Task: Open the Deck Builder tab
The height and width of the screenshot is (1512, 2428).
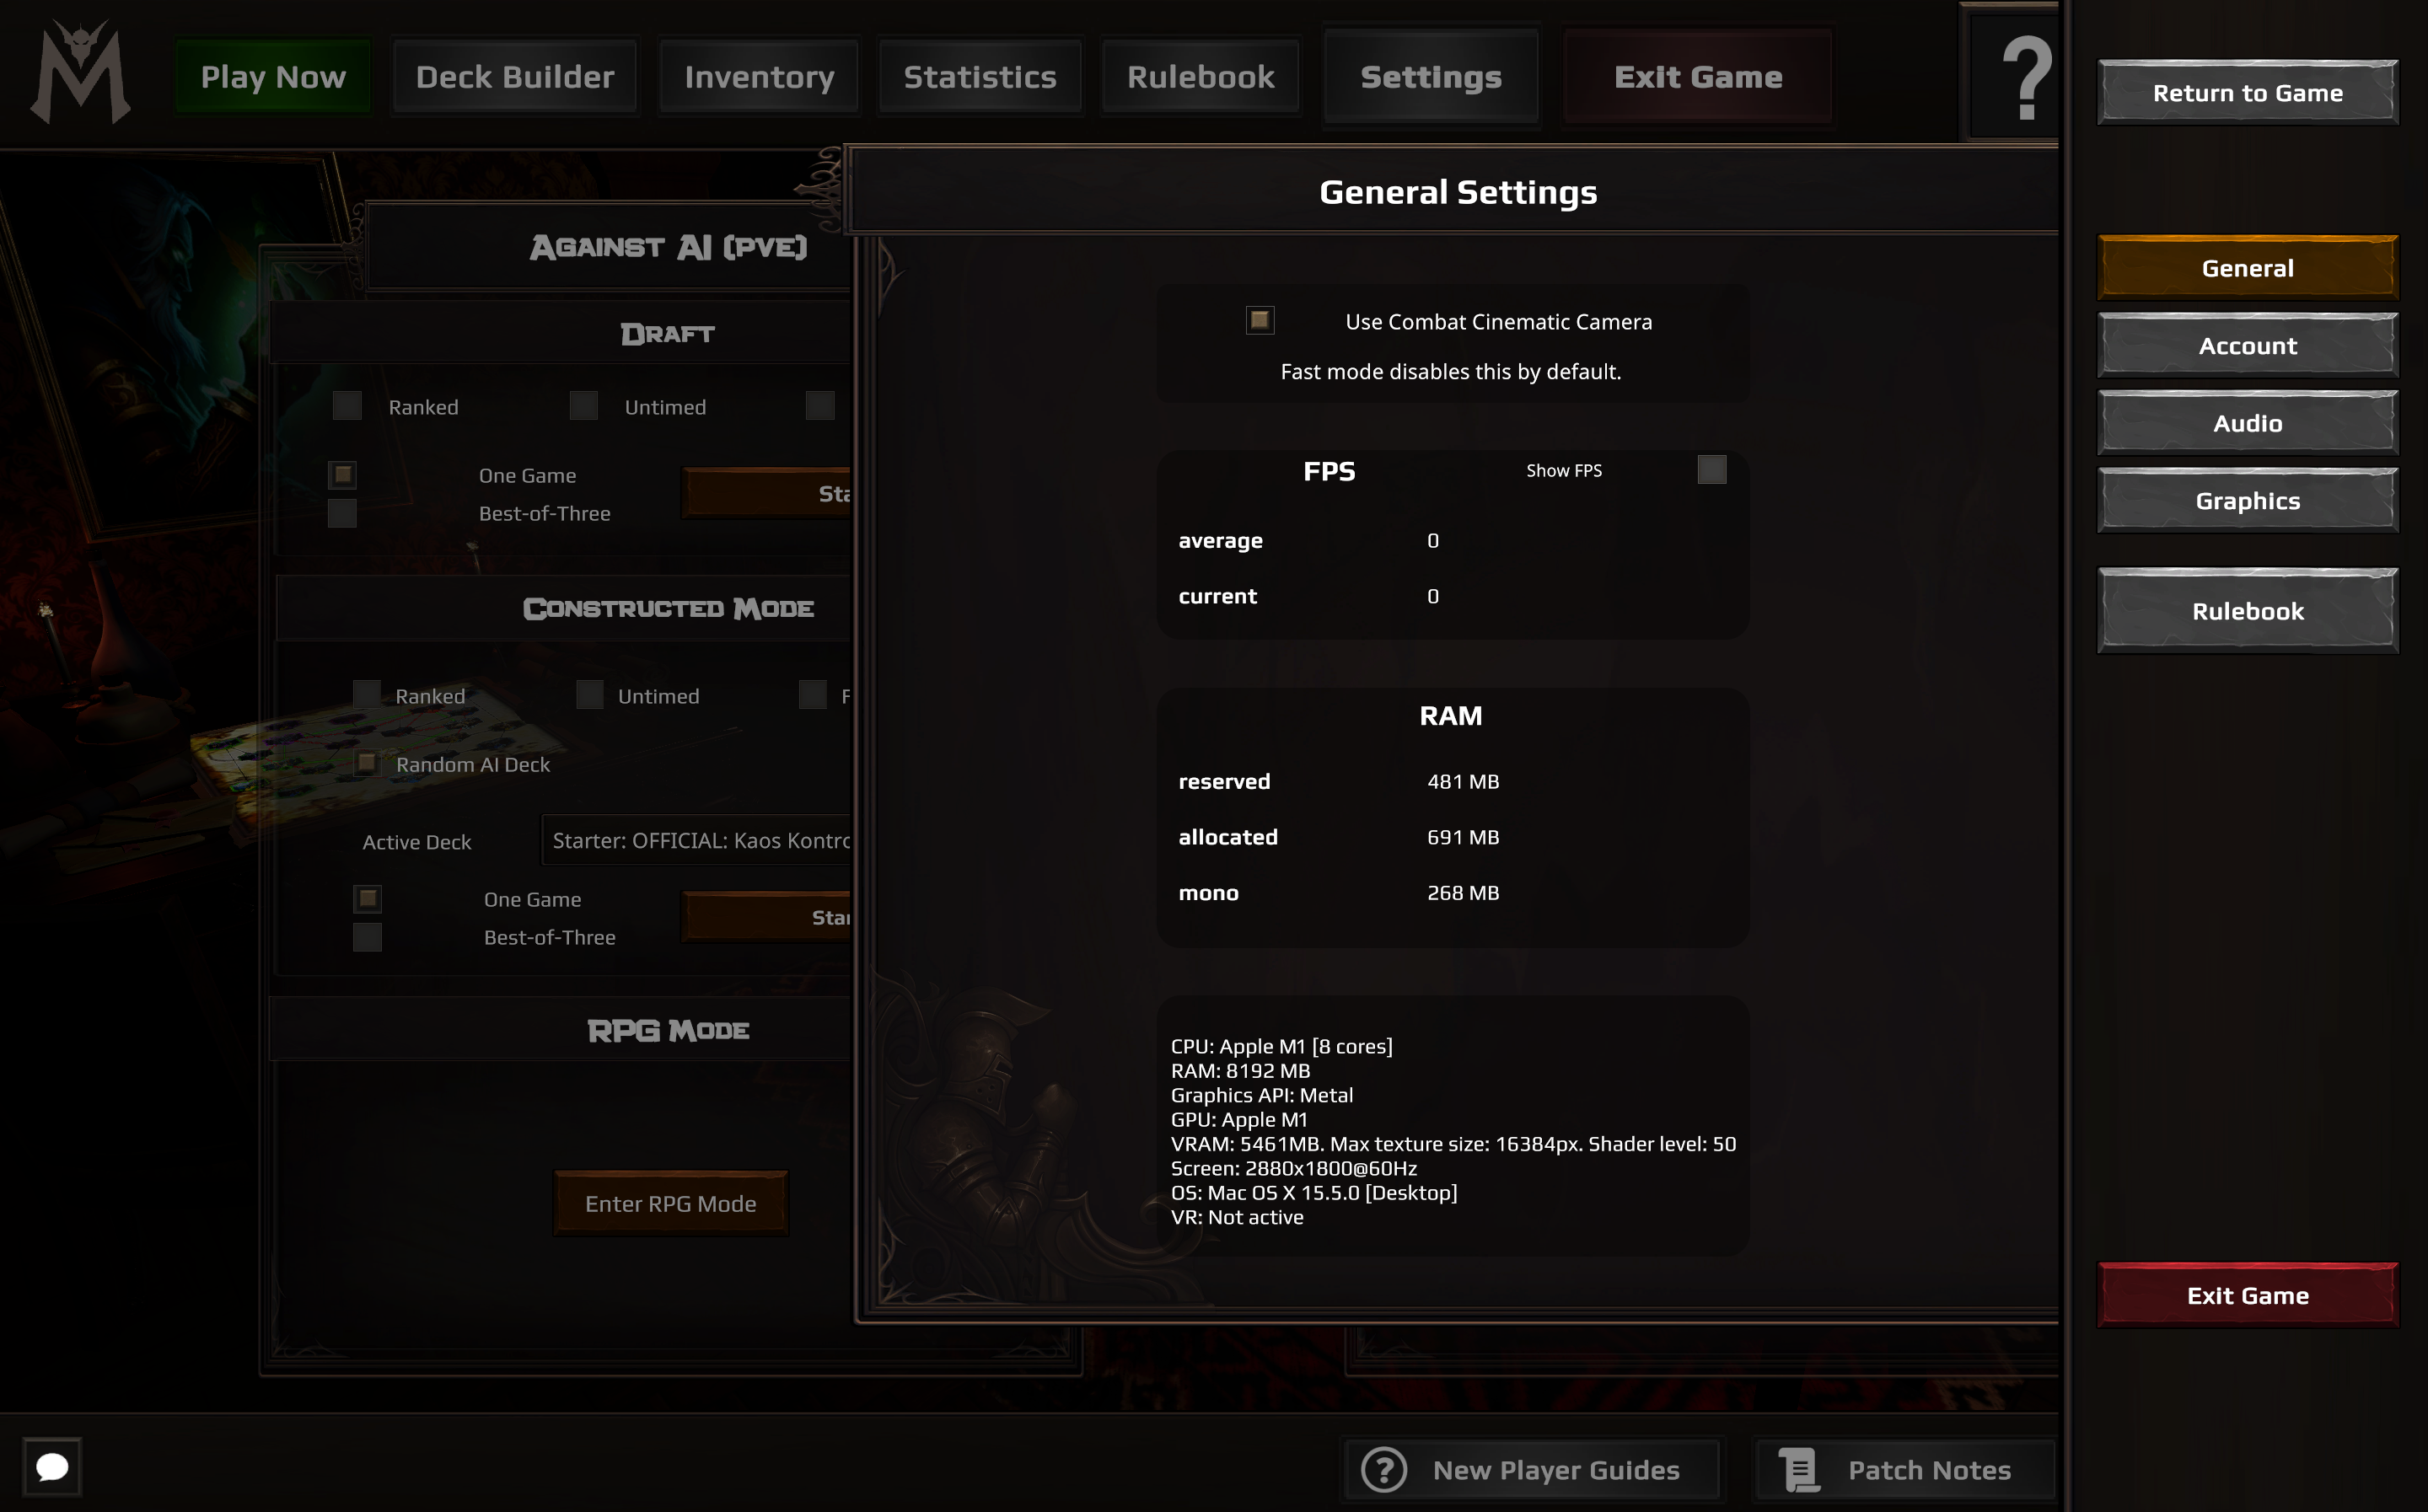Action: point(515,77)
